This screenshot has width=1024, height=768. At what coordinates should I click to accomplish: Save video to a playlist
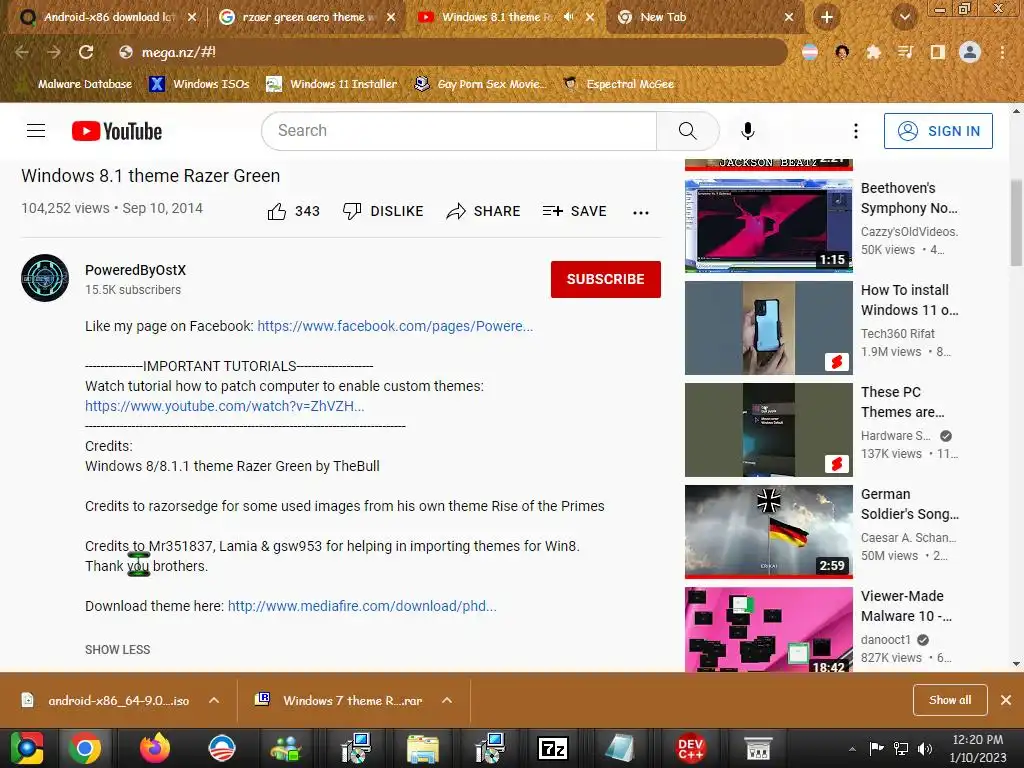pos(575,211)
